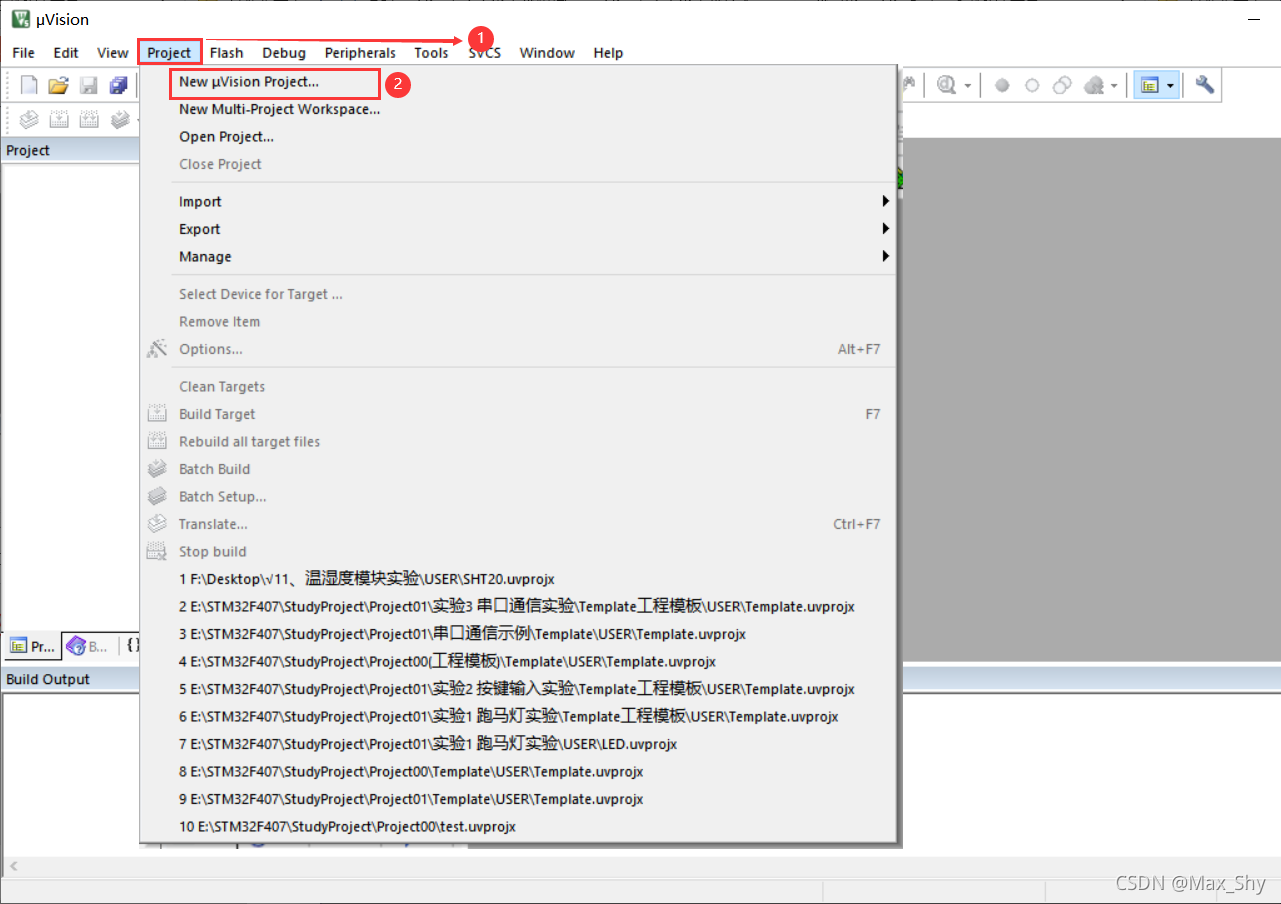Open the Debug menu
Screen dimensions: 1281x904
pos(284,53)
